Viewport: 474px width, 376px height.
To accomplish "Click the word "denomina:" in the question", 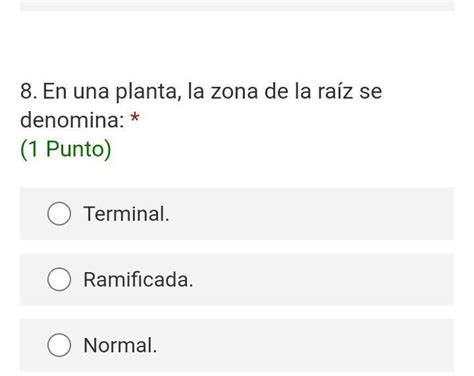I will [x=72, y=120].
